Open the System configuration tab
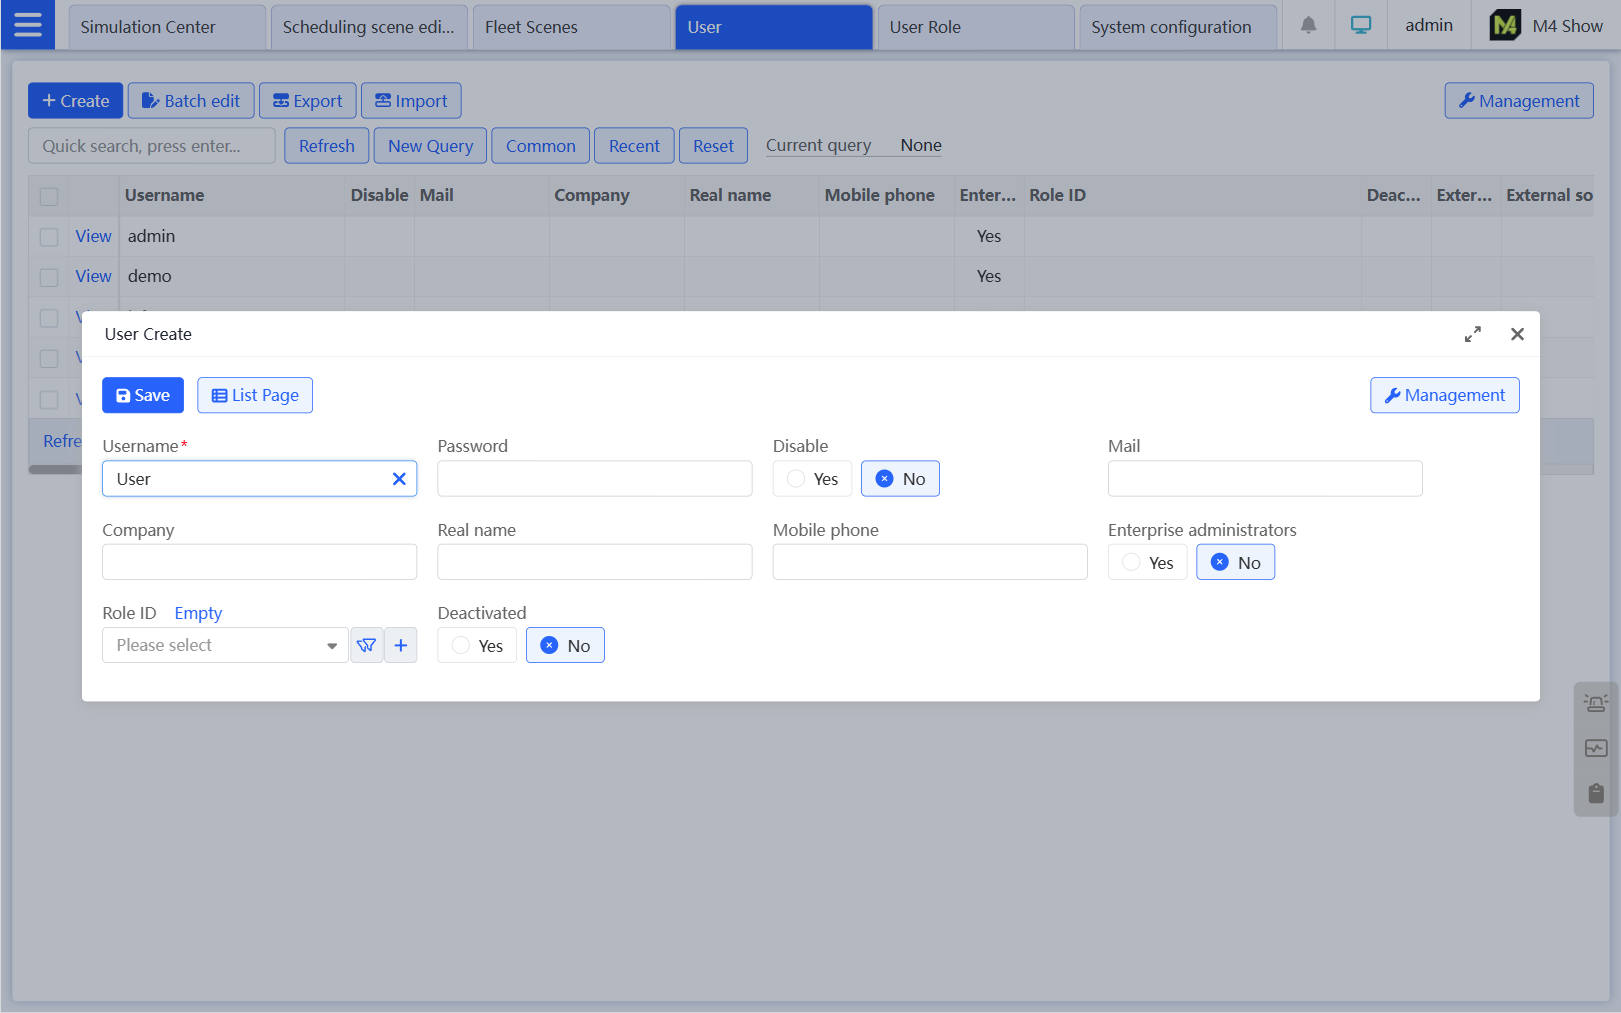 (1176, 27)
